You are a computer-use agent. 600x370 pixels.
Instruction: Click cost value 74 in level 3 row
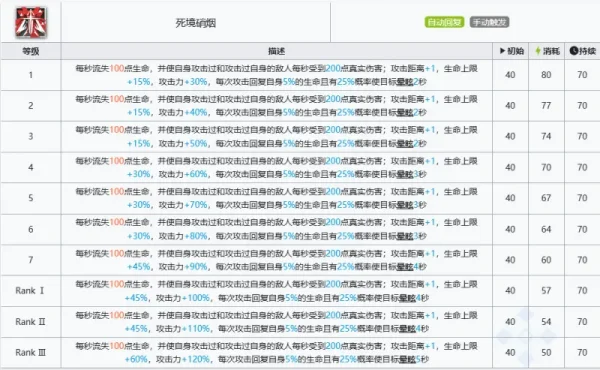(x=546, y=136)
